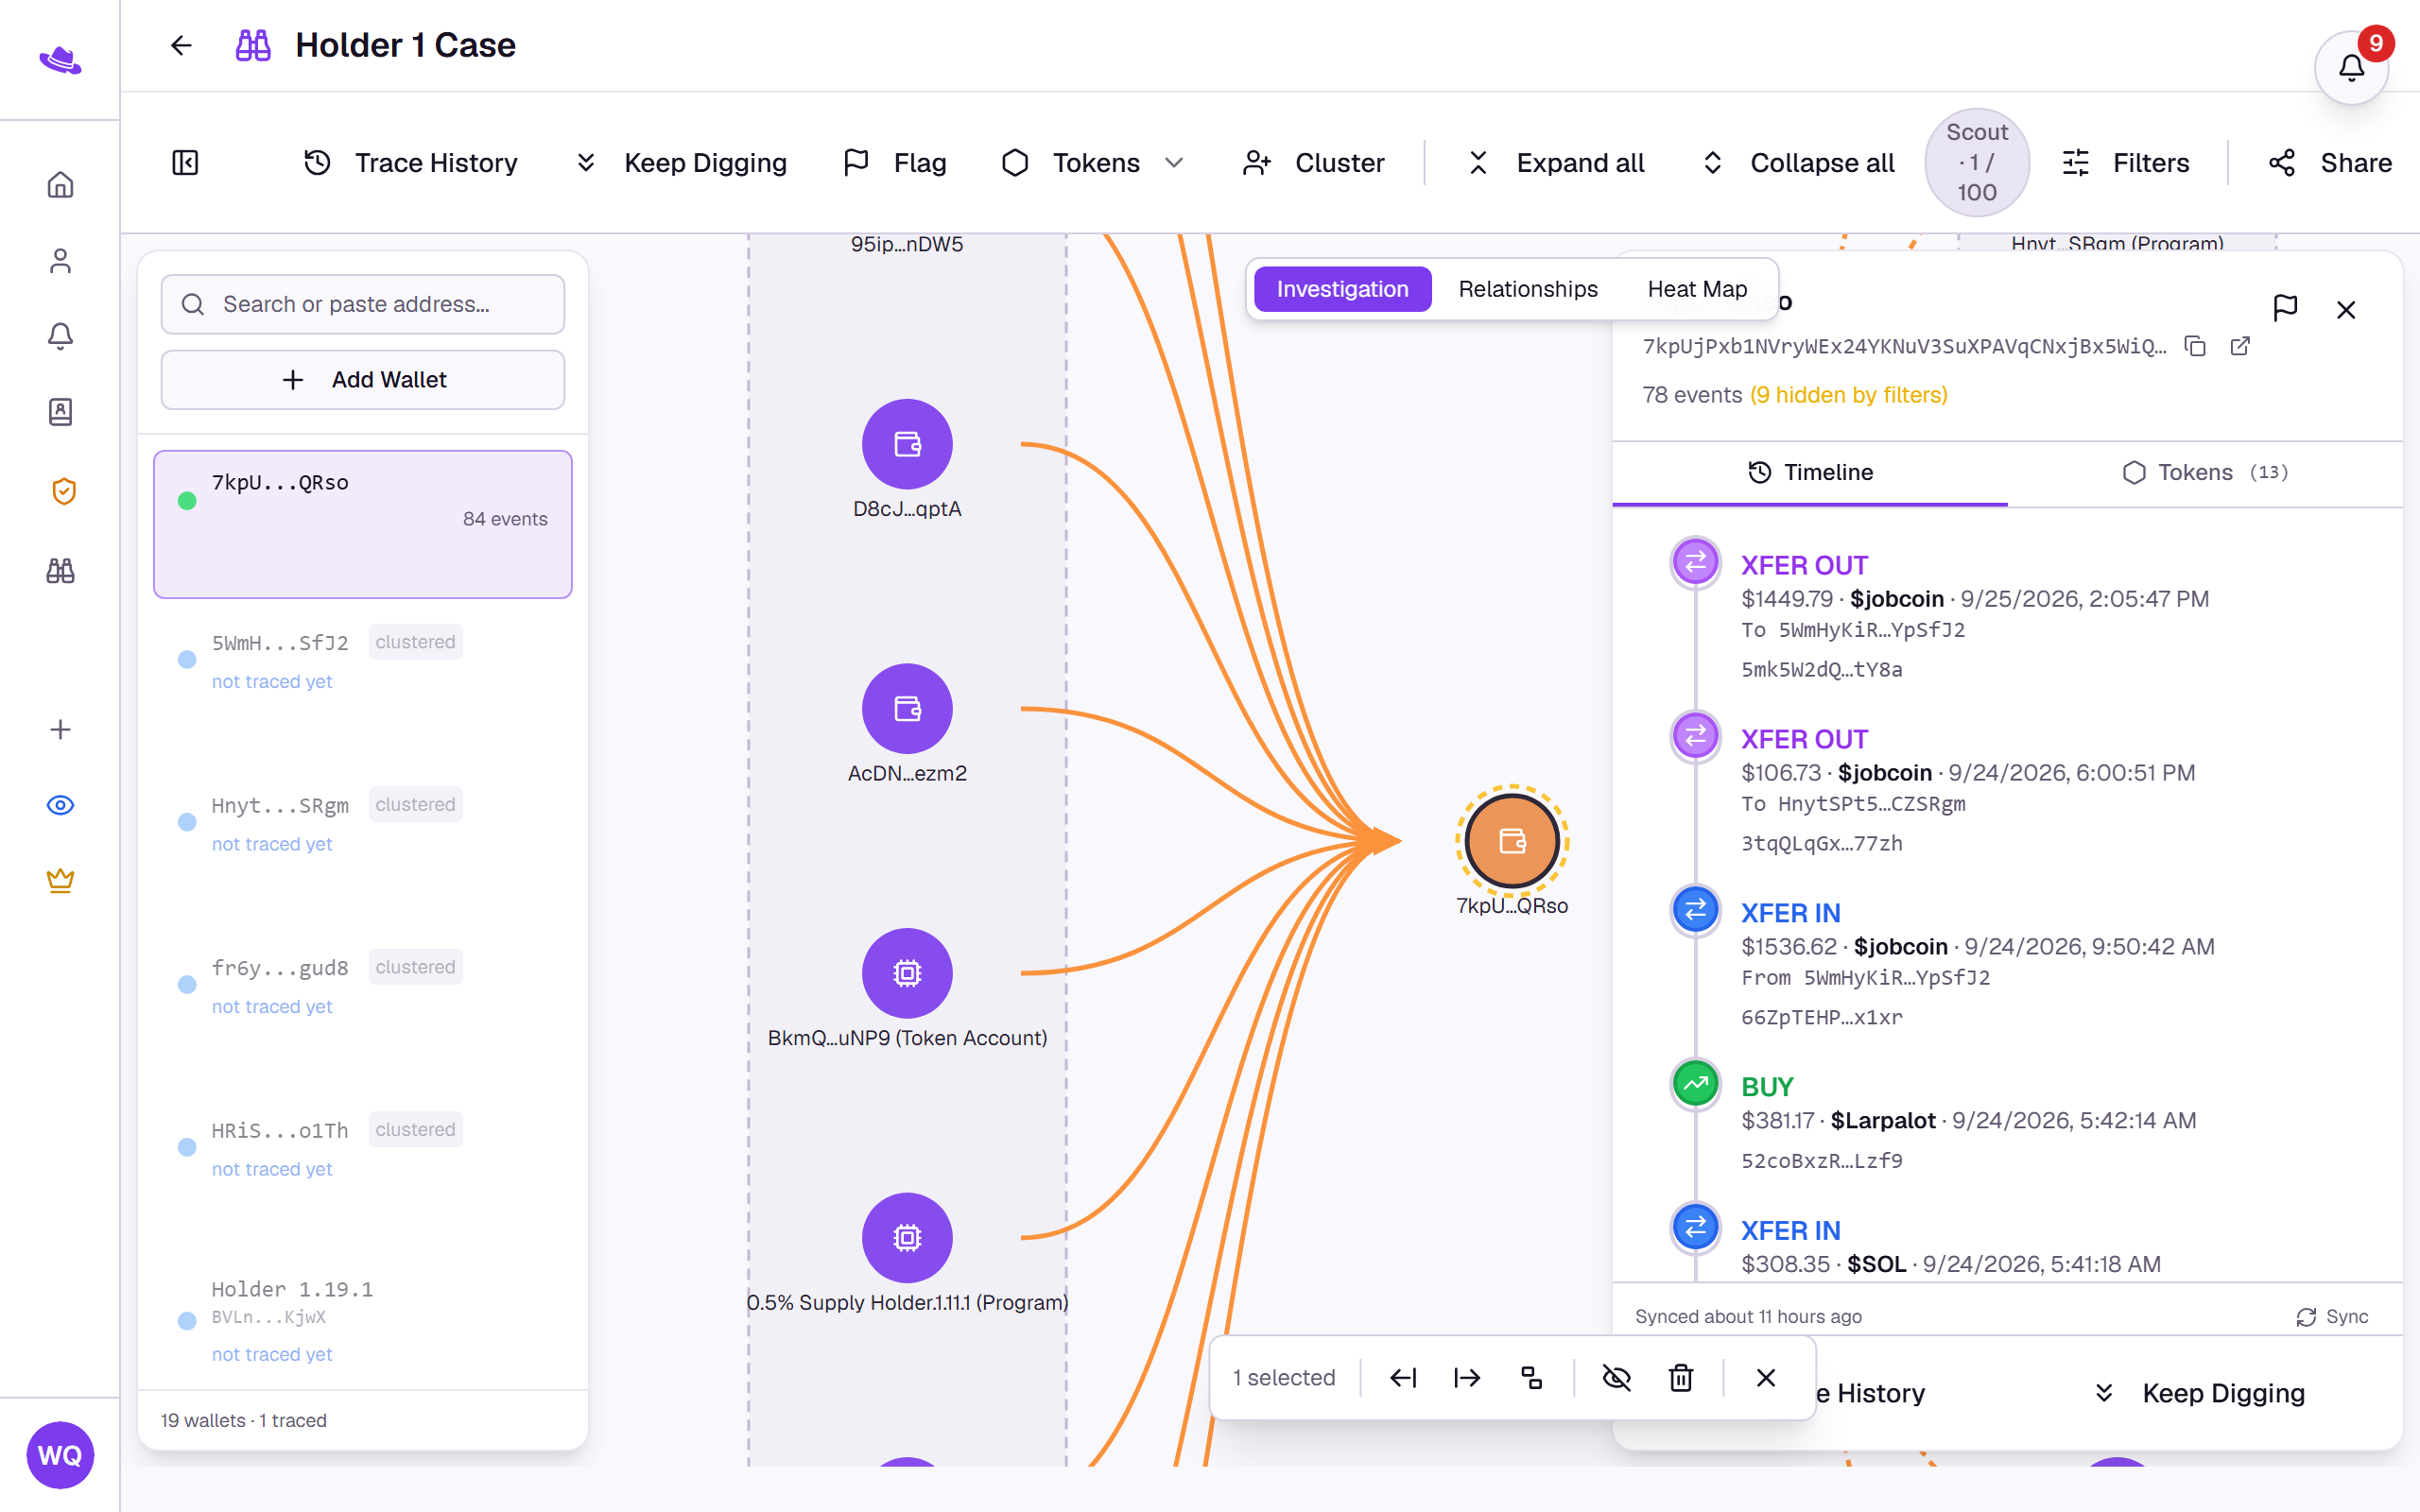Screen dimensions: 2420x1512
Task: Switch to the Timeline tab
Action: pos(1810,472)
